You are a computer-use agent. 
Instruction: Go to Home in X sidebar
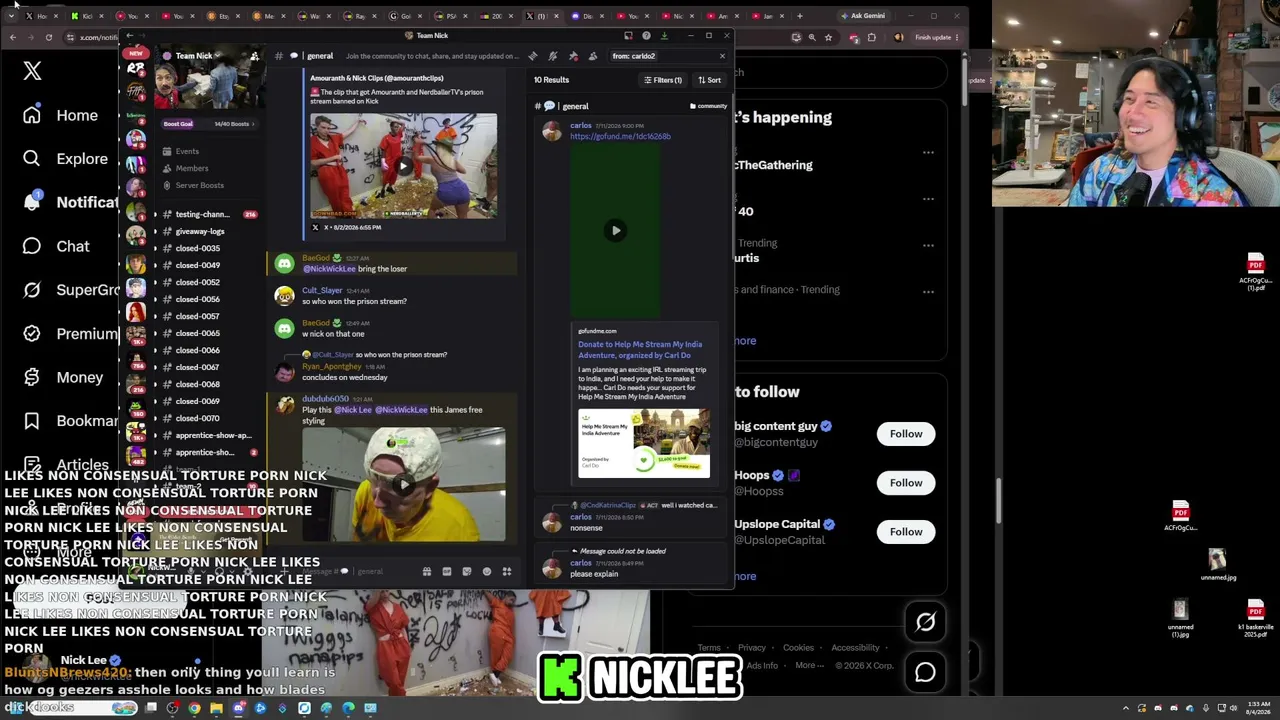[62, 115]
